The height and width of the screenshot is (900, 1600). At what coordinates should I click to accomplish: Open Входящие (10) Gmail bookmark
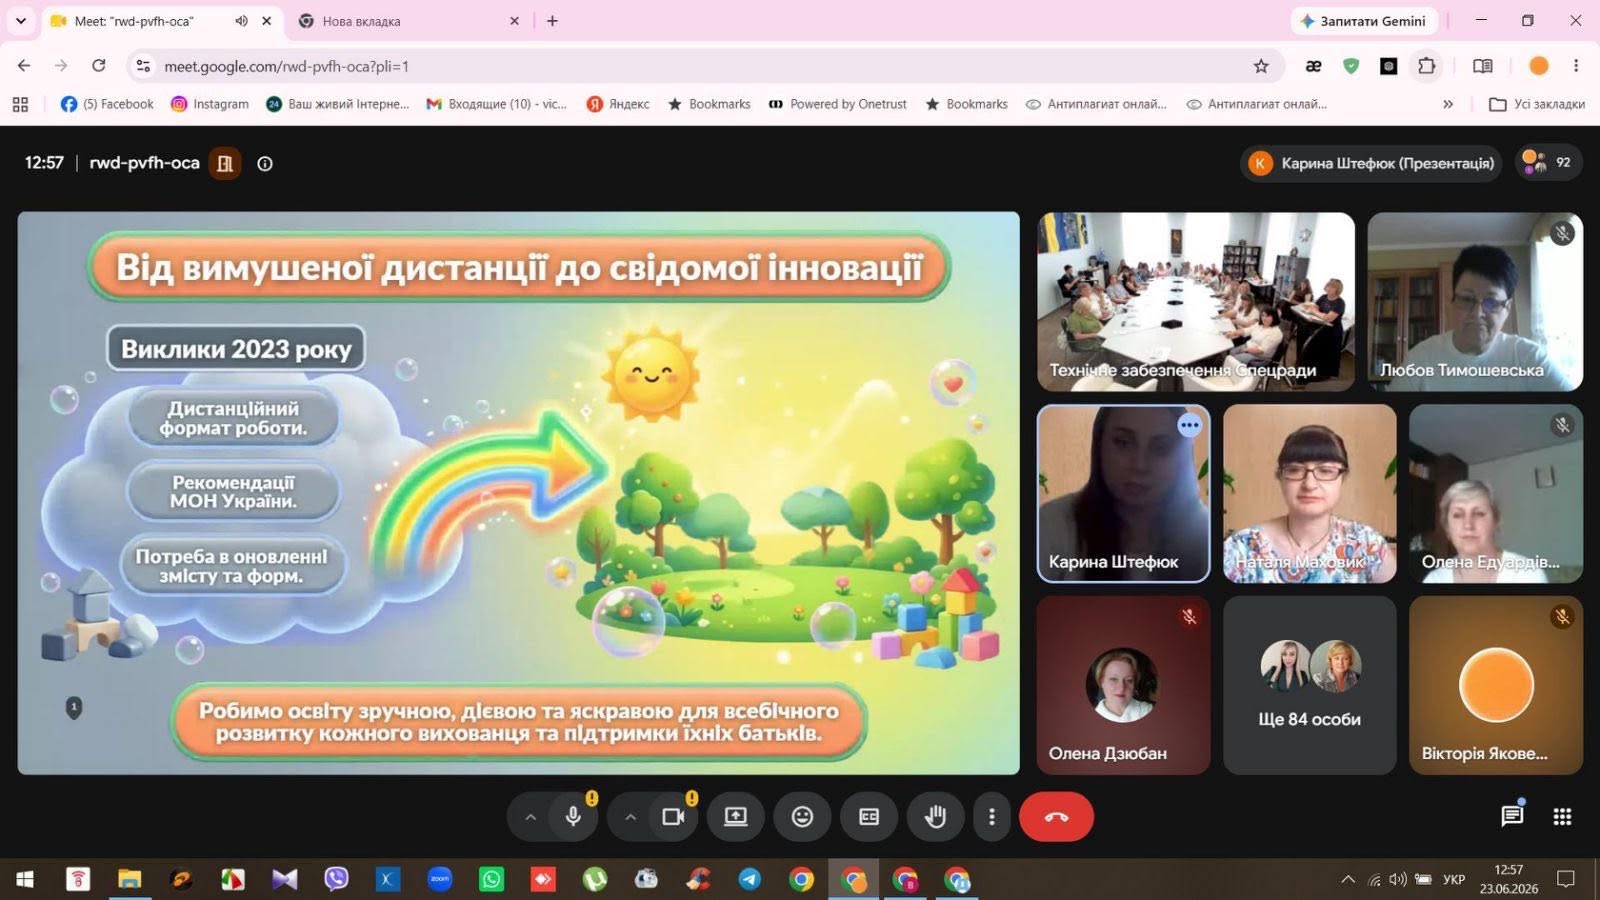pos(497,104)
